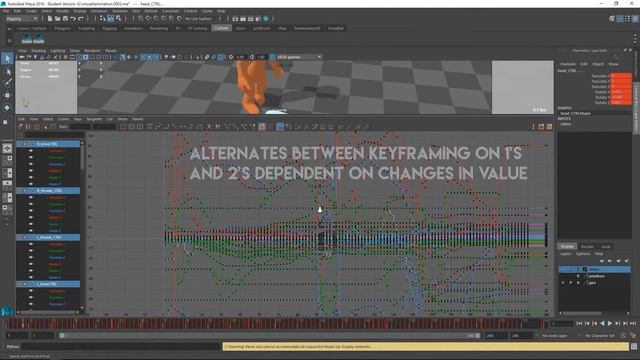Choose the Lasso select tool

pos(7,71)
